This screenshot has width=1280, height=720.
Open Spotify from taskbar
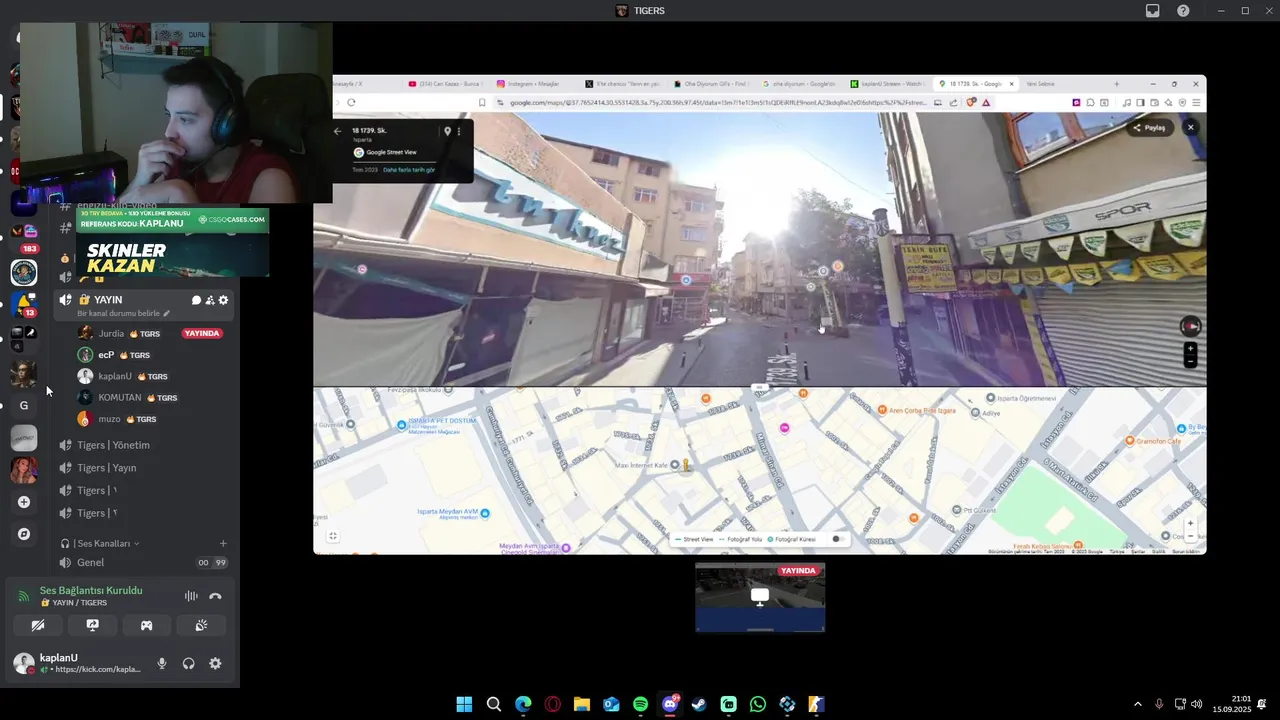coord(641,704)
